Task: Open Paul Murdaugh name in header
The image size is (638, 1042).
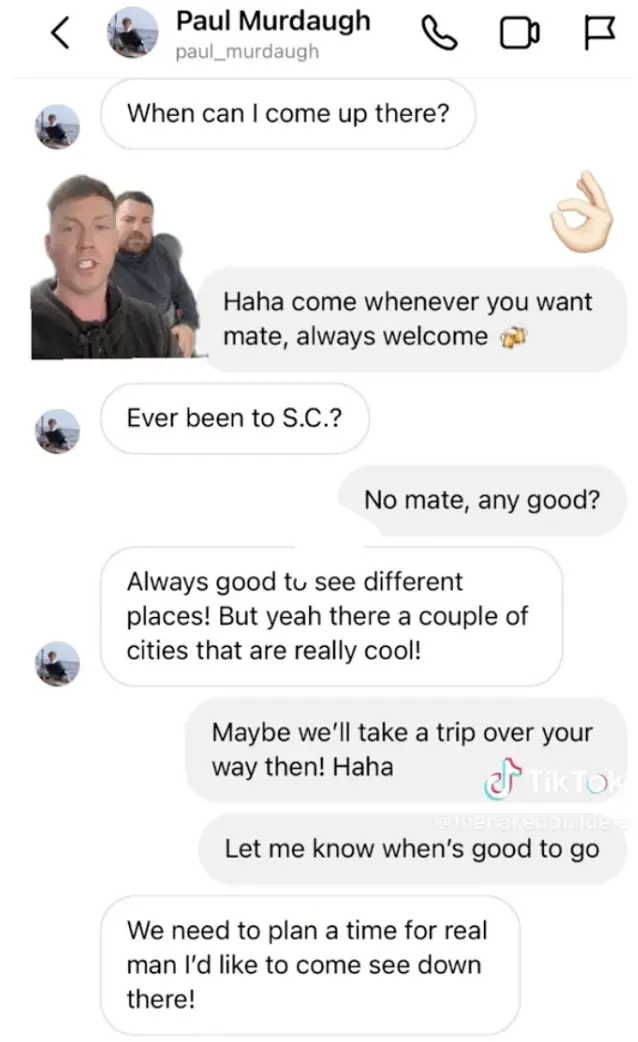Action: 273,21
